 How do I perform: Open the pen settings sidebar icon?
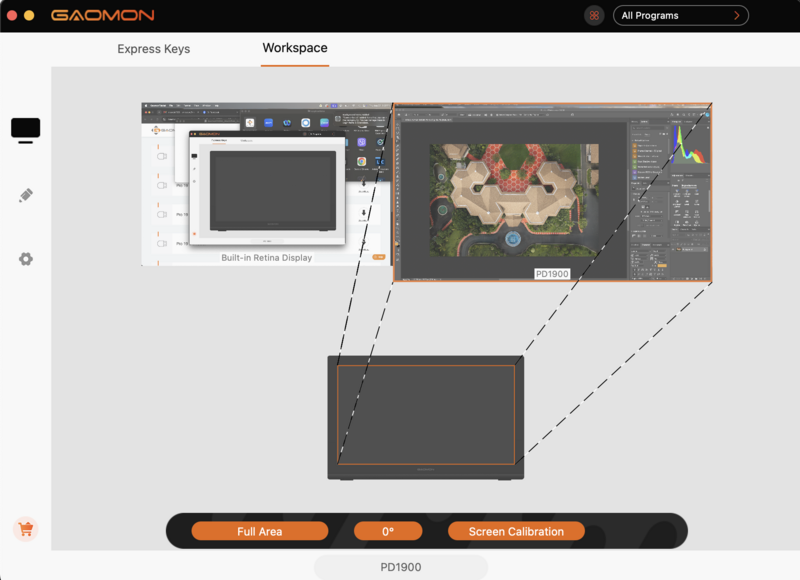26,195
